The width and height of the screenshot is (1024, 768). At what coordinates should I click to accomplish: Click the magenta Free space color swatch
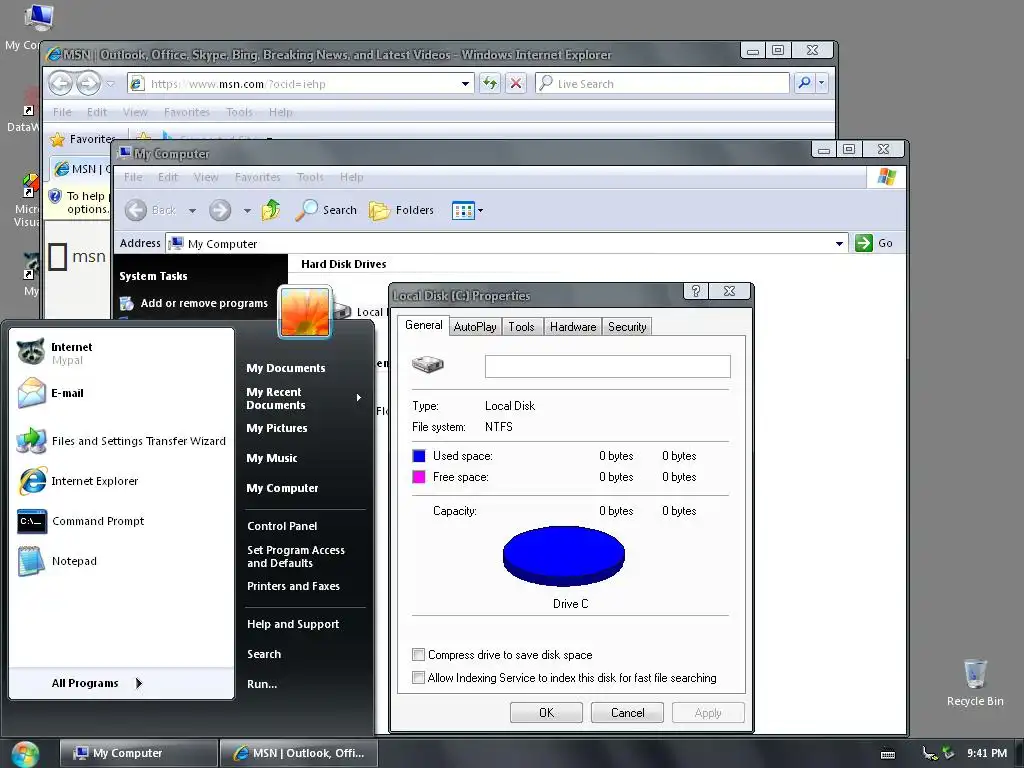[419, 477]
